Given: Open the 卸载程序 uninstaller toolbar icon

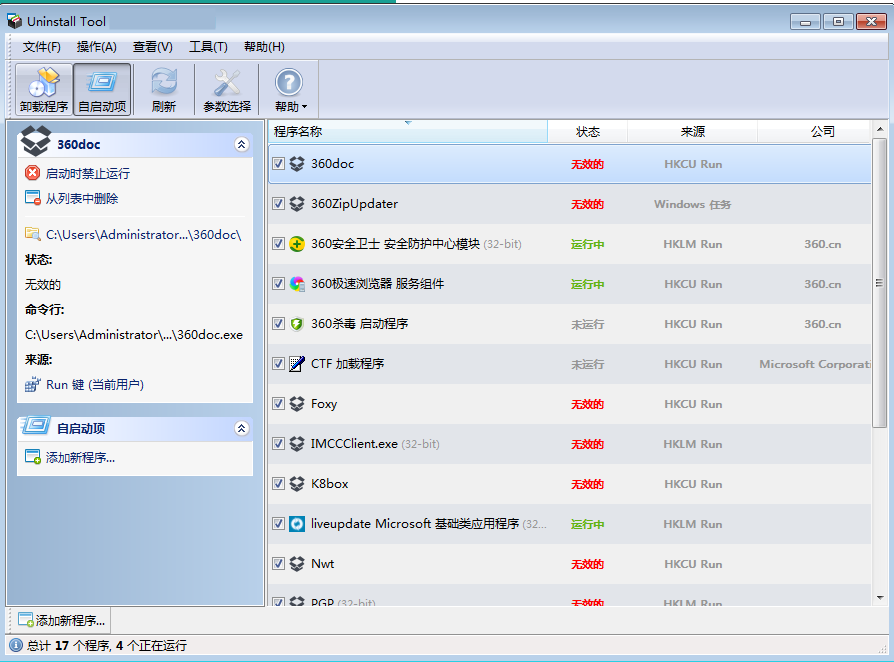Looking at the screenshot, I should (43, 90).
